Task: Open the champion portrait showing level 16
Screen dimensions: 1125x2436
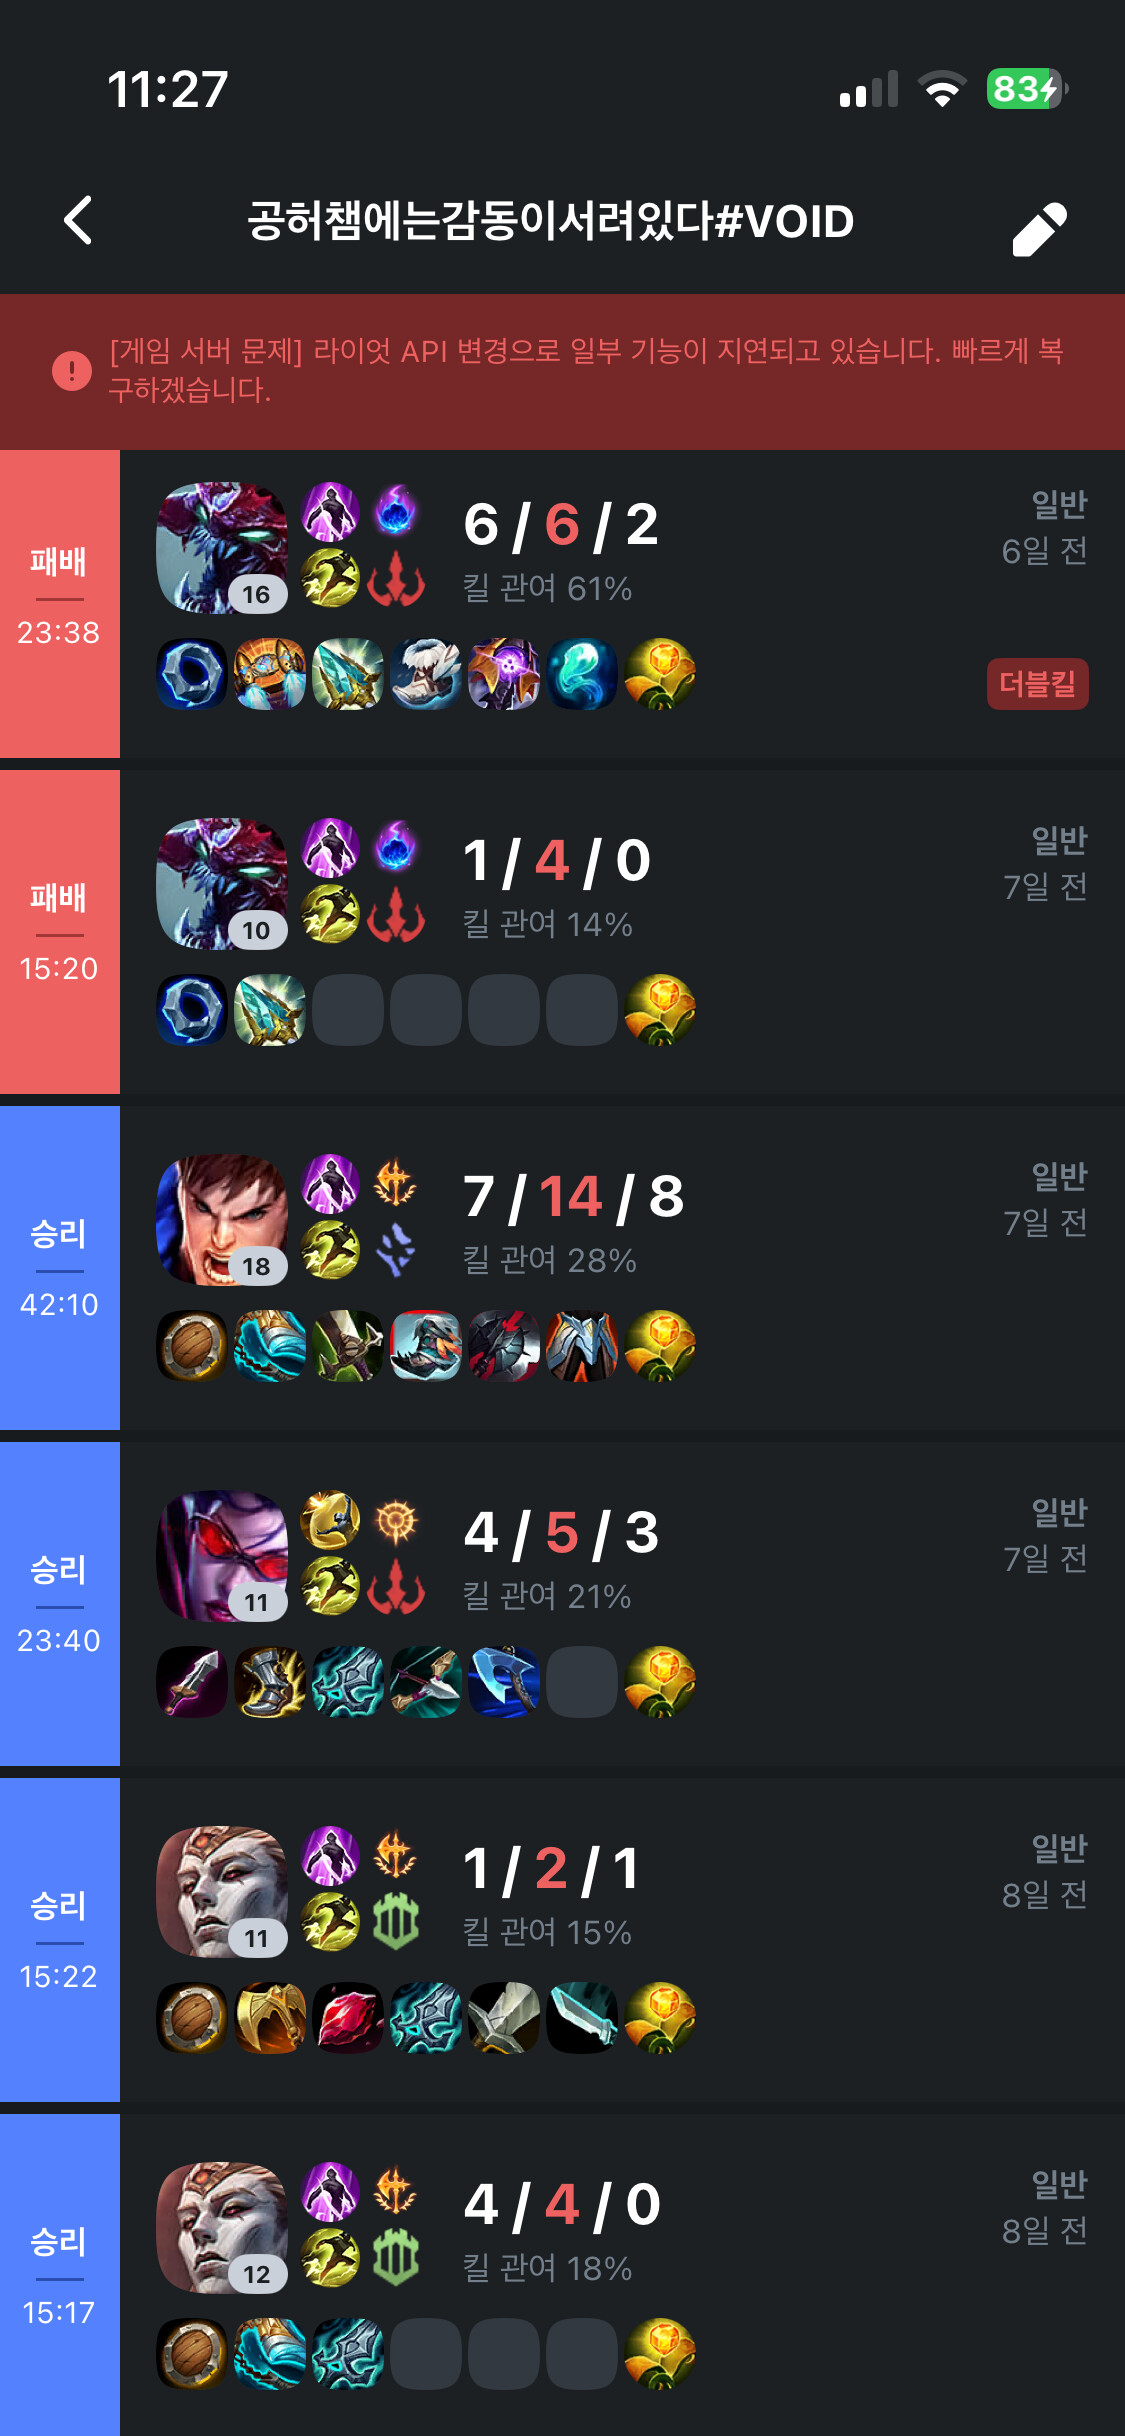Action: [222, 548]
